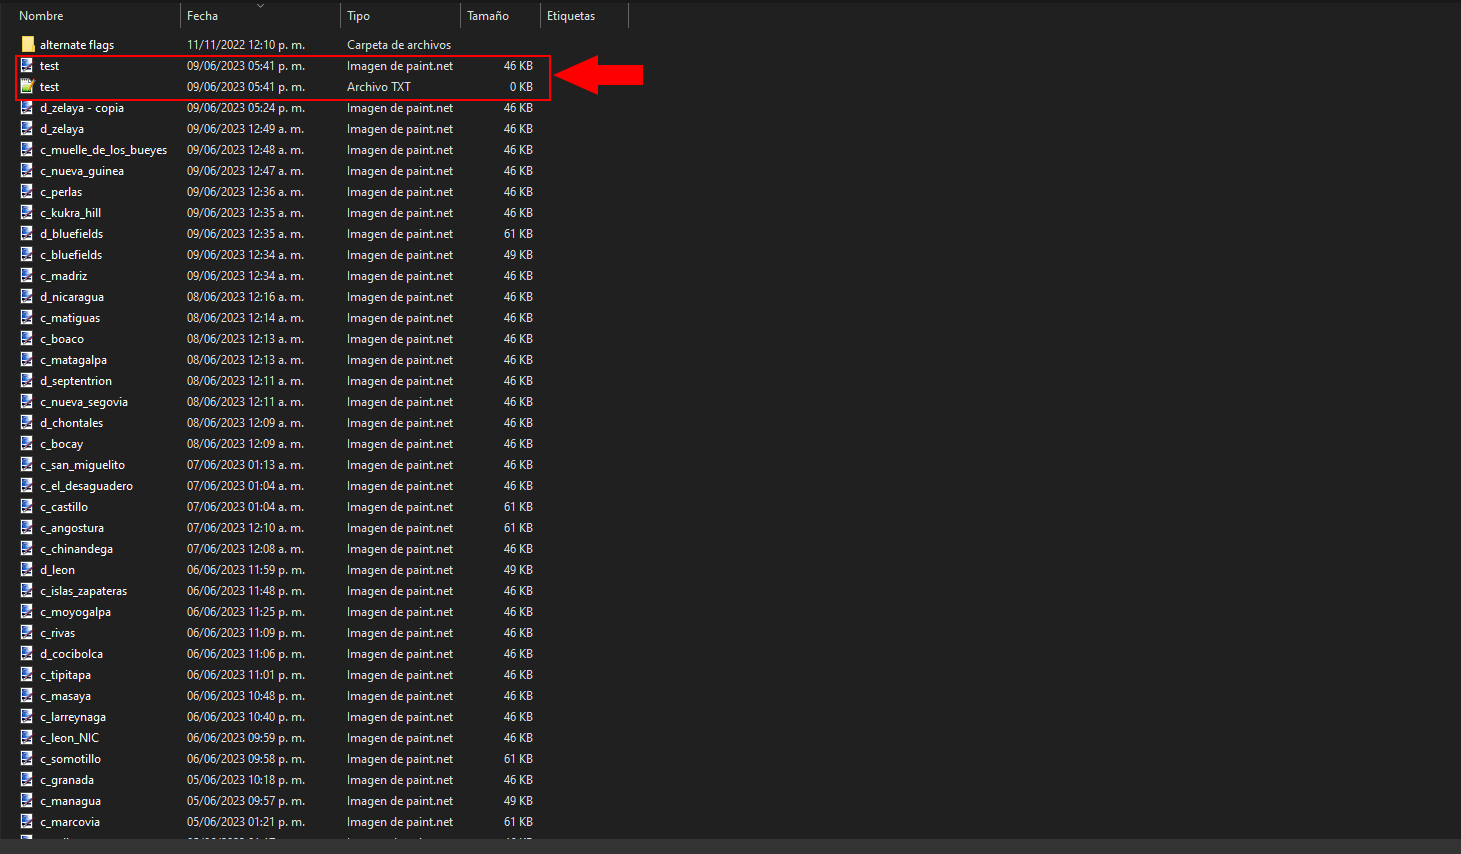Click the paint.net icon next to d_leon

(x=26, y=569)
